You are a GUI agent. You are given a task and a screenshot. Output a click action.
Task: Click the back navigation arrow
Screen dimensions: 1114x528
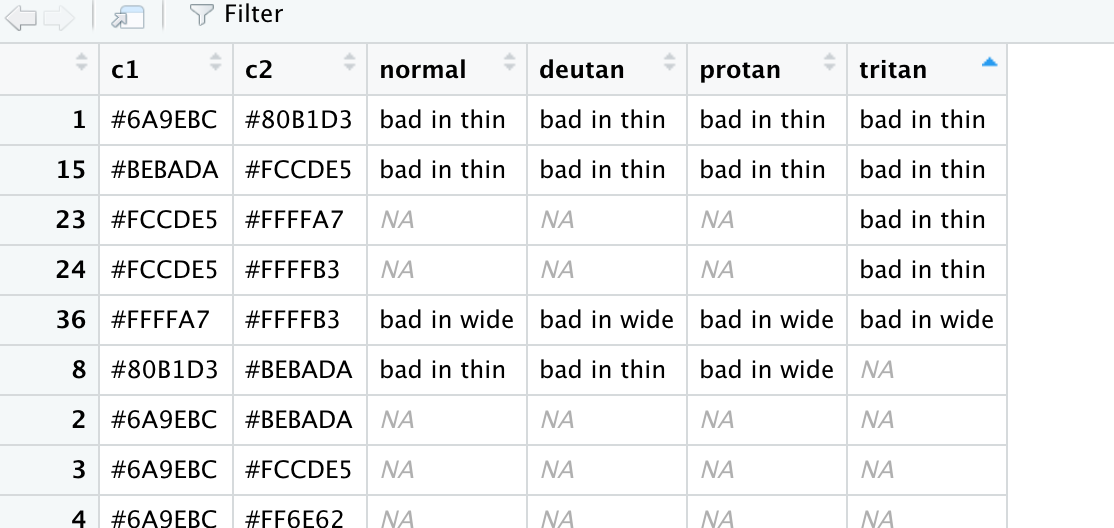point(22,15)
